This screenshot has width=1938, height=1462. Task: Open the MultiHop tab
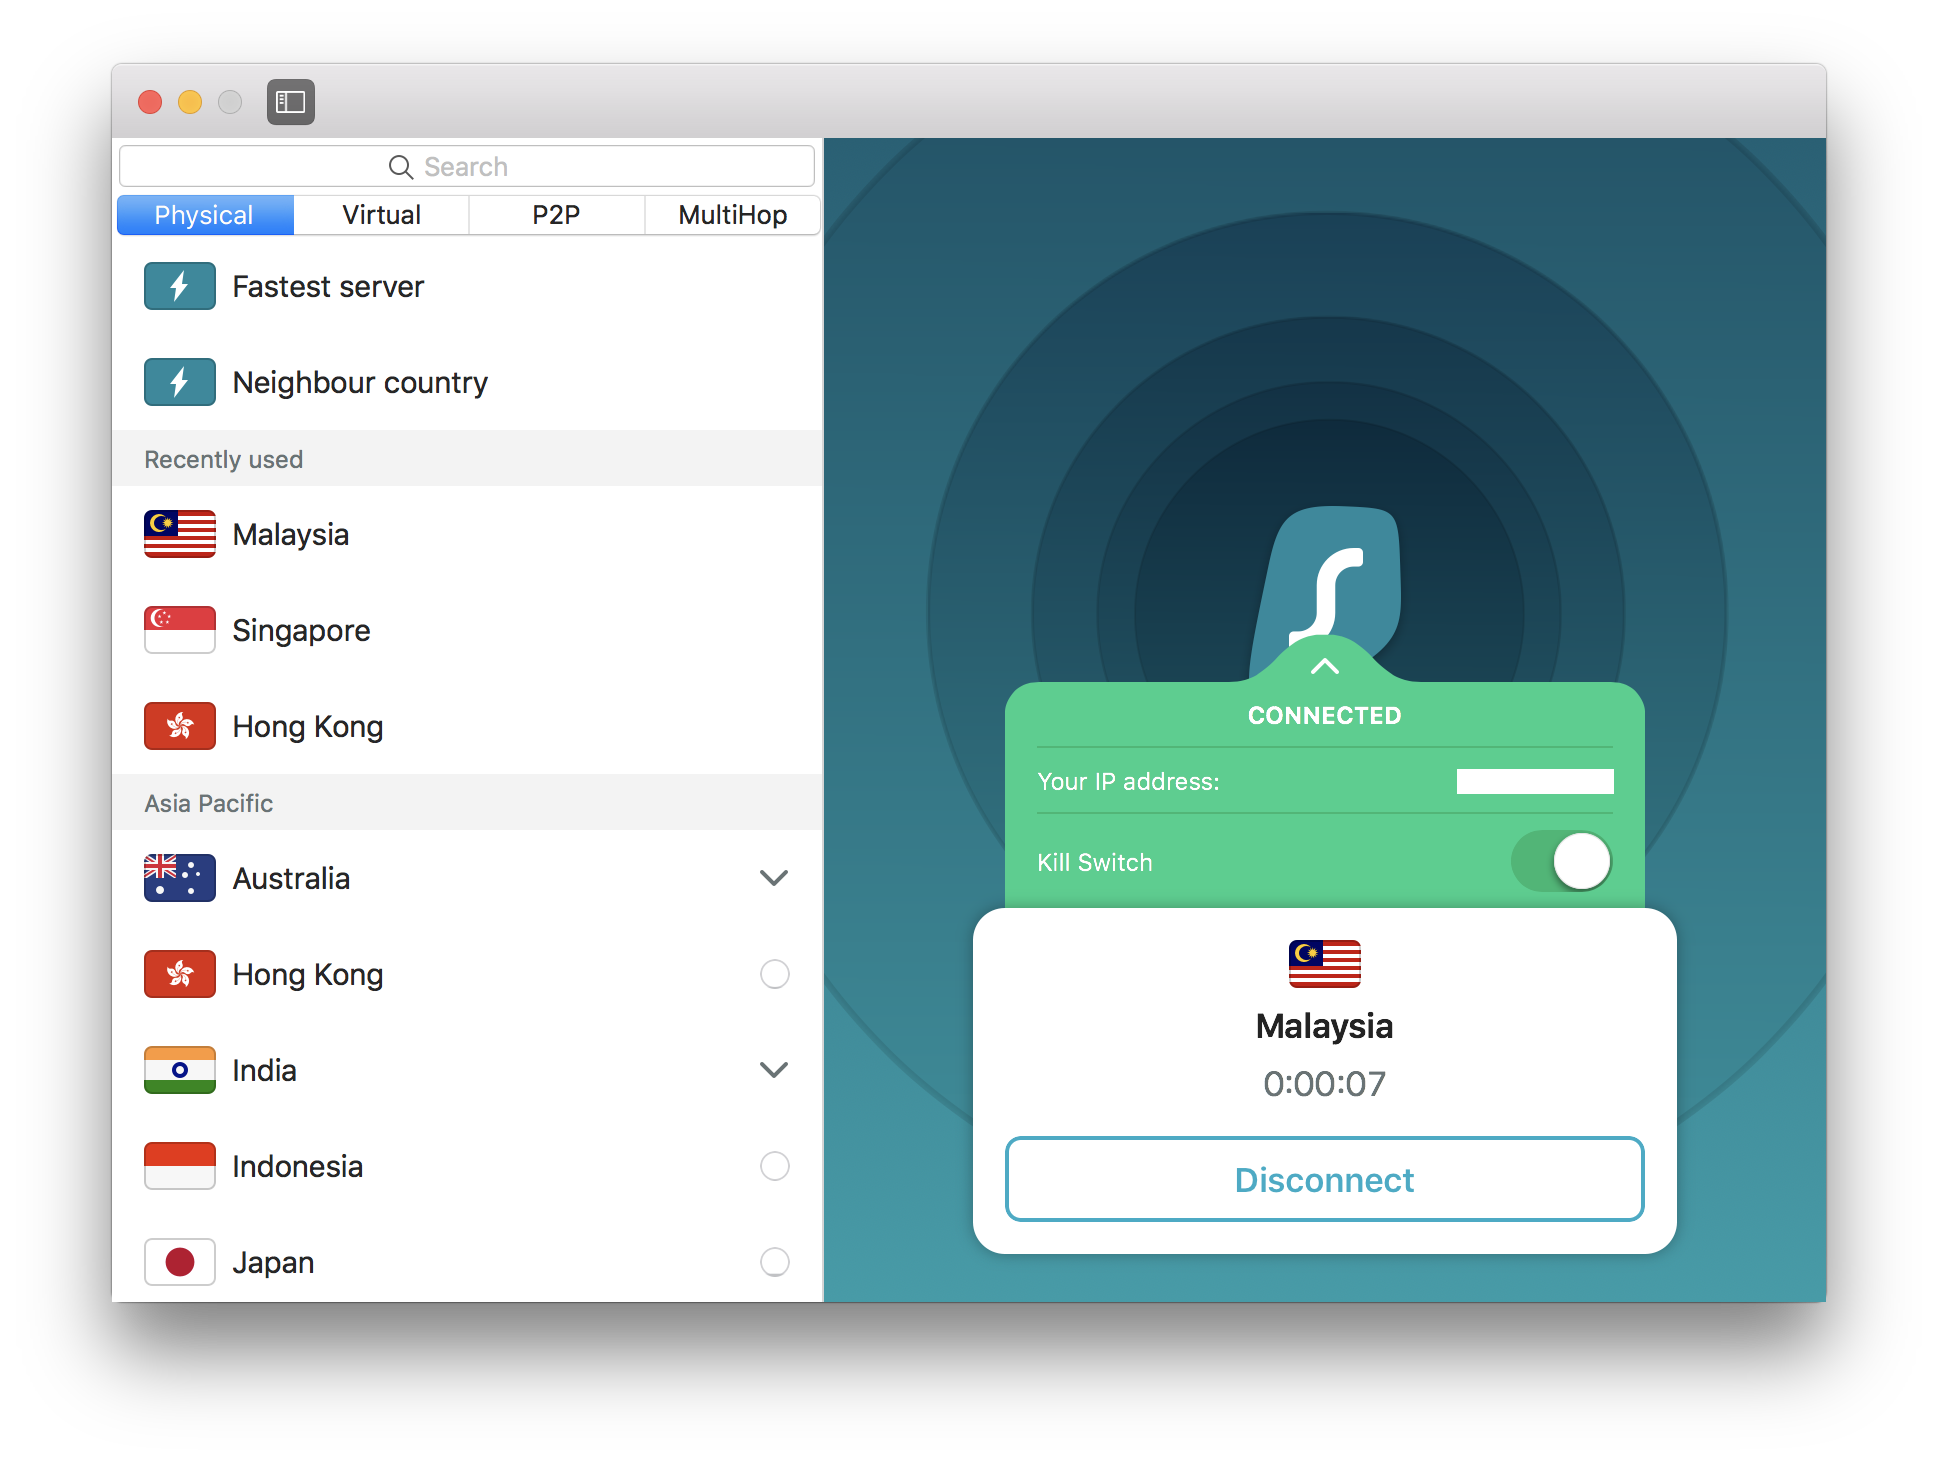click(732, 215)
